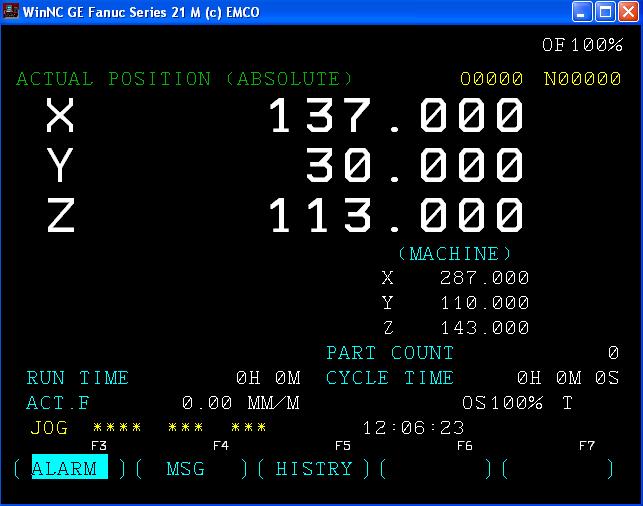Close the WinNC window
This screenshot has height=506, width=643.
(628, 11)
